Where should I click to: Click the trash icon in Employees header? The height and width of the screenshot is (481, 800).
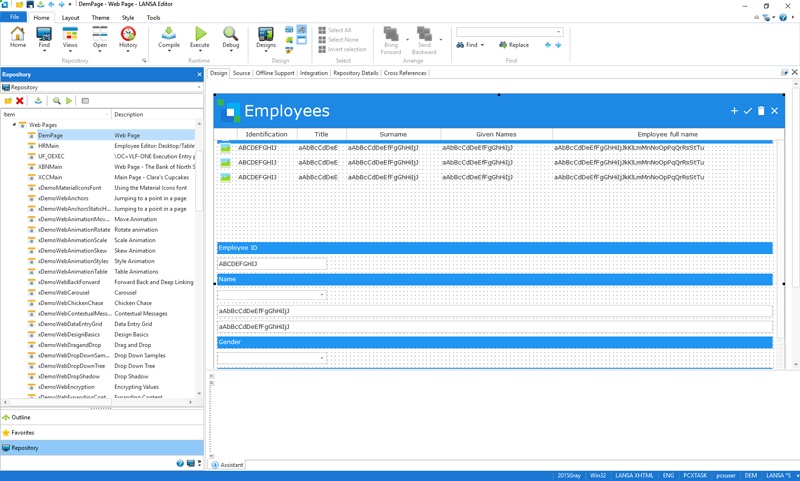pyautogui.click(x=761, y=111)
